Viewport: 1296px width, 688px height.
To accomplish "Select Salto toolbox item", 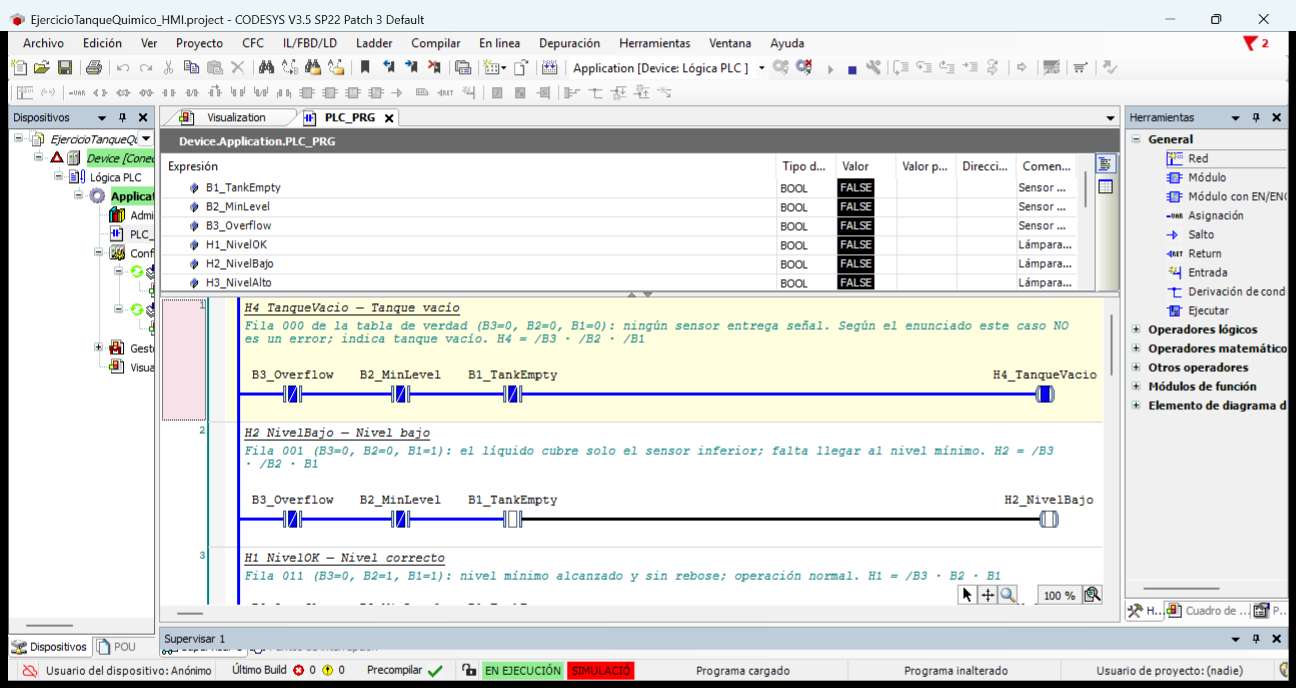I will tap(1190, 234).
